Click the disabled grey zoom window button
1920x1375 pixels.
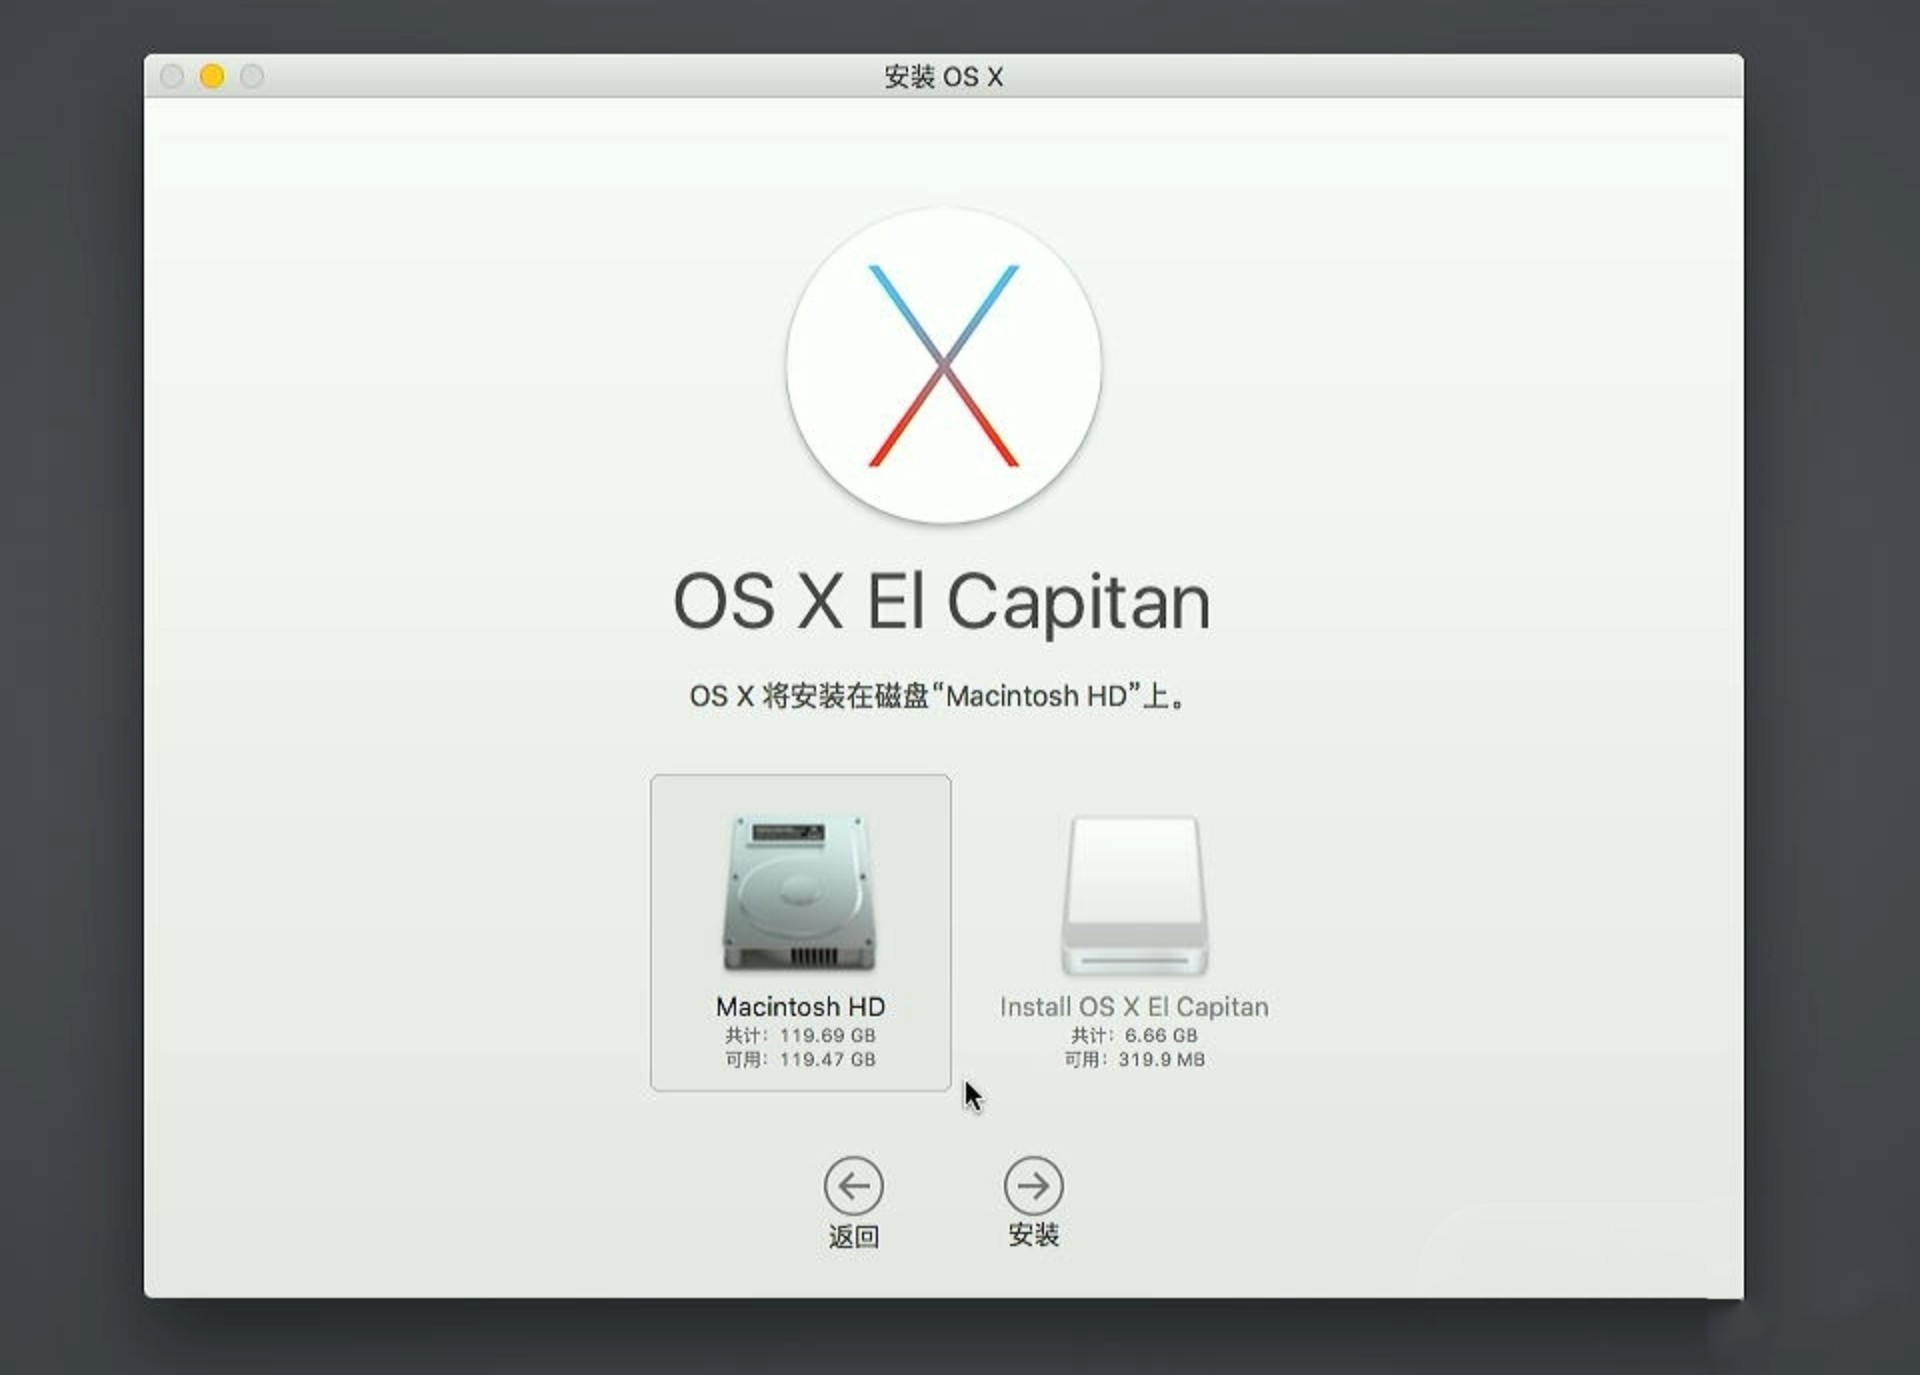pyautogui.click(x=252, y=76)
